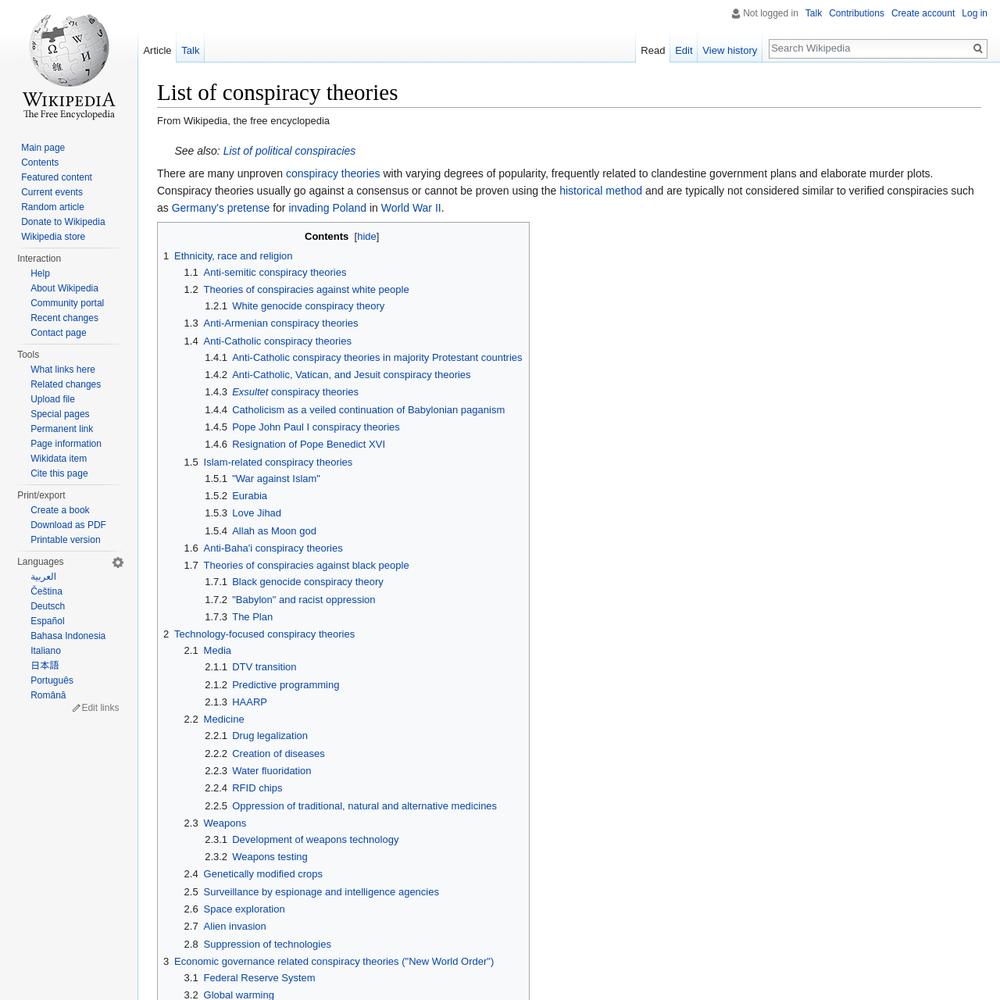The height and width of the screenshot is (1000, 1000).
Task: Click the search magnifier icon
Action: coord(978,48)
